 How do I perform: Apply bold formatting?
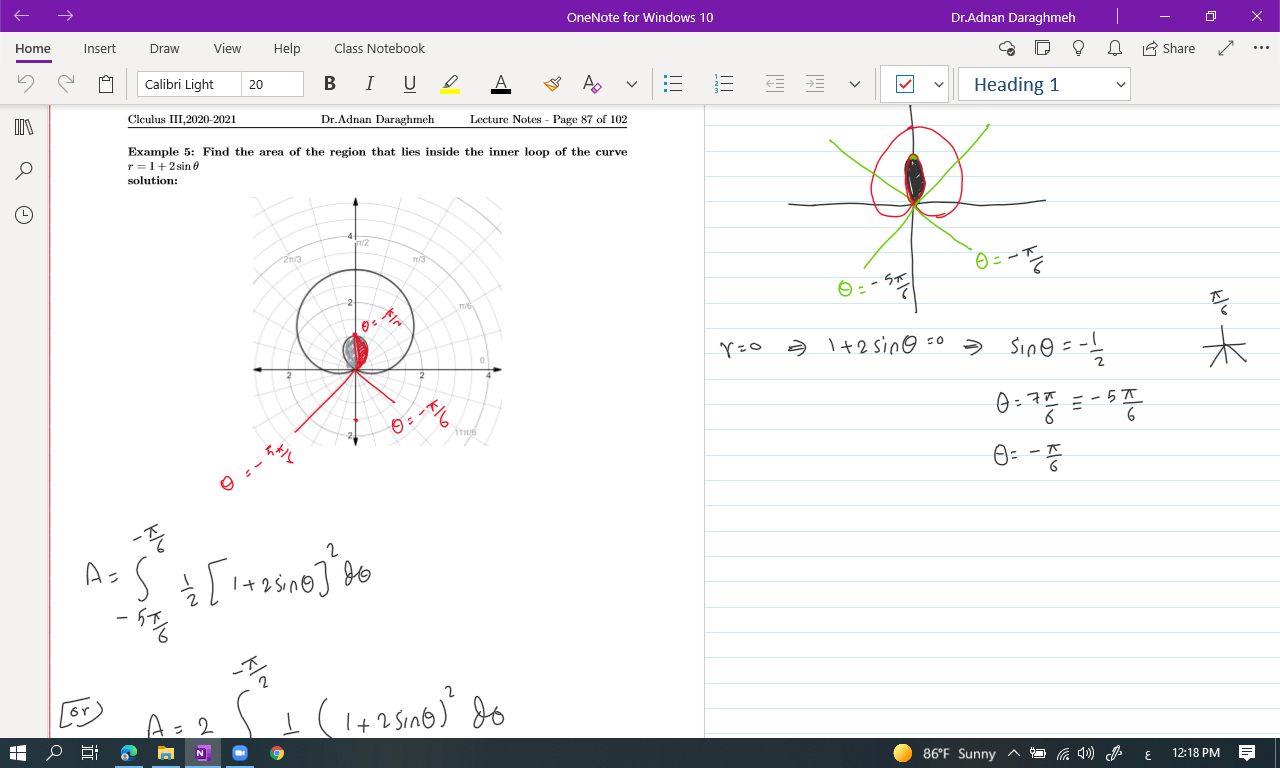point(330,84)
